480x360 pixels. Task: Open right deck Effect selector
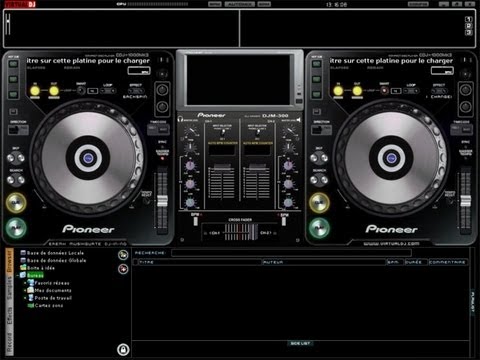click(x=439, y=91)
